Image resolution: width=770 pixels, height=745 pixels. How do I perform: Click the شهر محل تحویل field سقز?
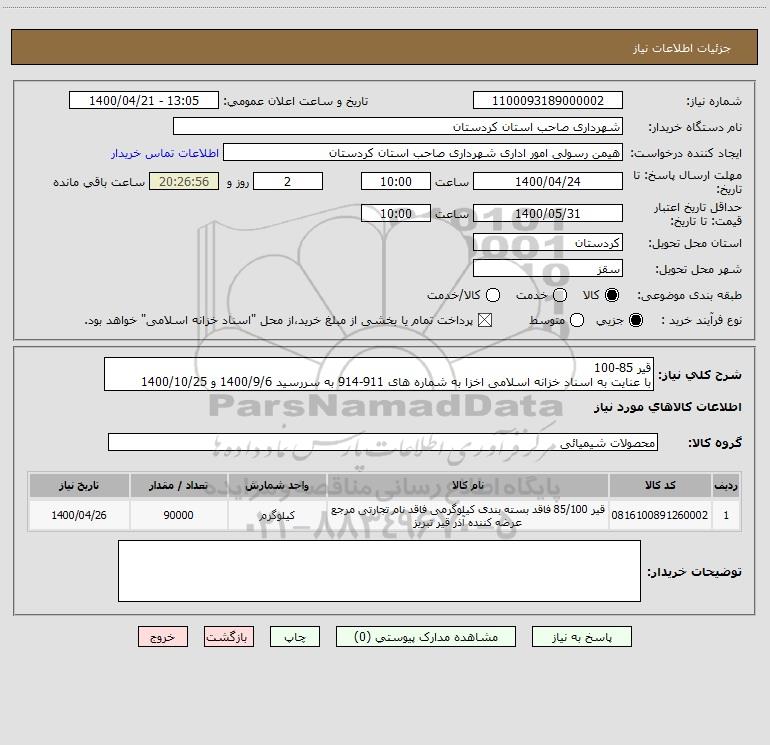click(x=548, y=269)
